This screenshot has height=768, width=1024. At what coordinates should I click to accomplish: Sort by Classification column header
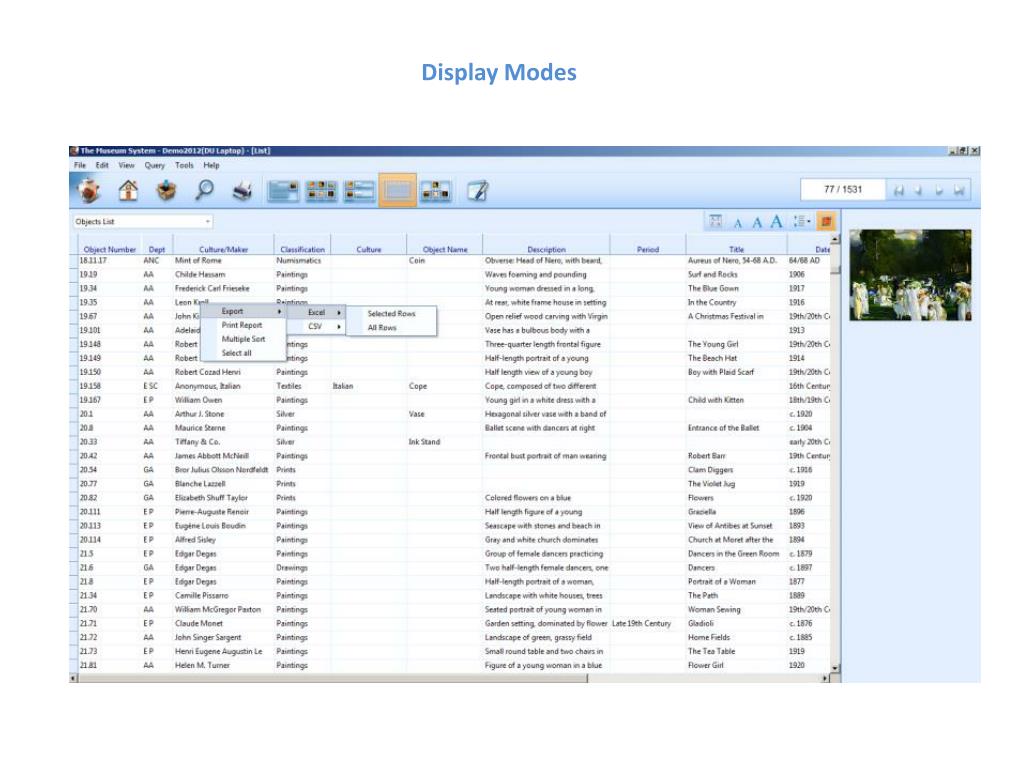click(302, 249)
